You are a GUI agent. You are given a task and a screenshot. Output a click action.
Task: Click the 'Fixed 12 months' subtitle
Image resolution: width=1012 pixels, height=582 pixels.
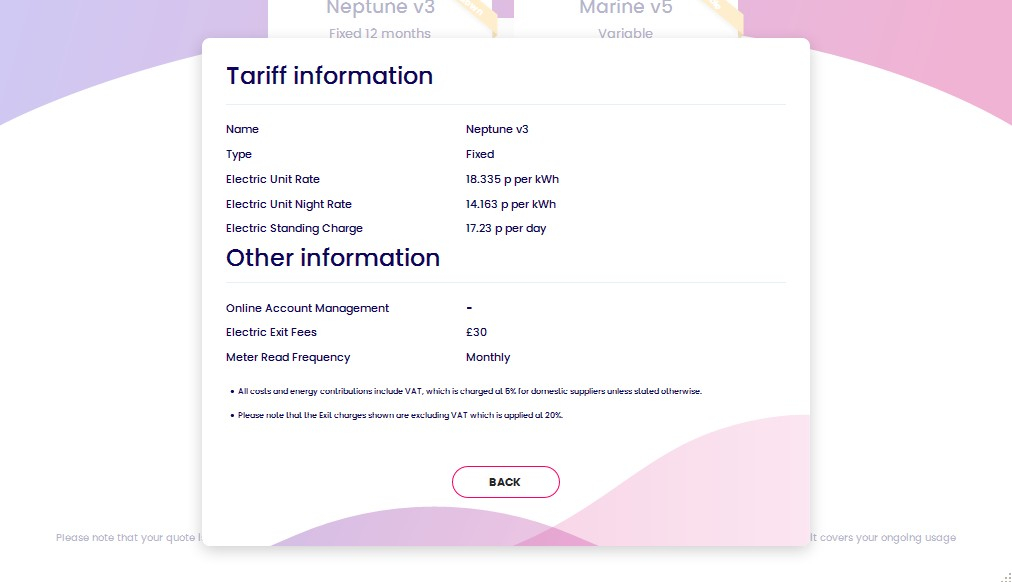tap(380, 33)
